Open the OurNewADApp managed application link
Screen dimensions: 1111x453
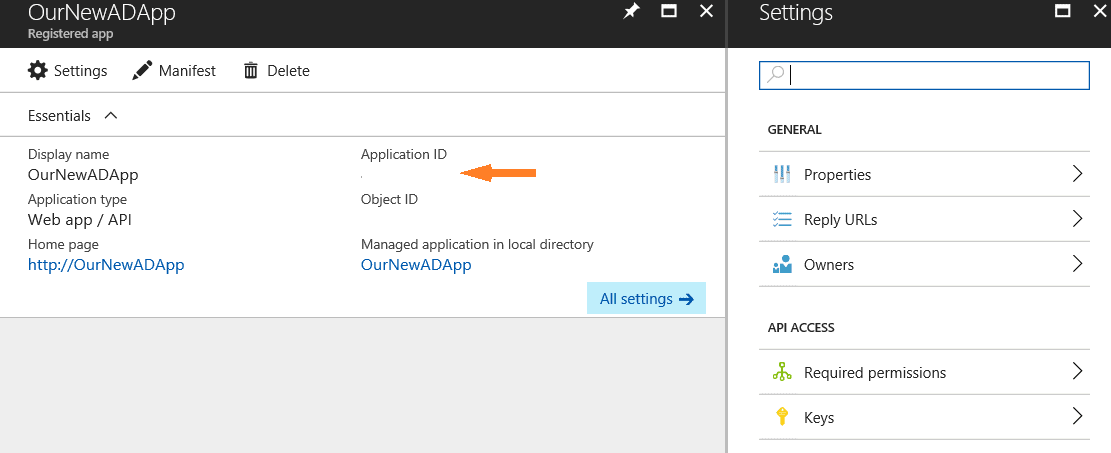click(x=416, y=265)
